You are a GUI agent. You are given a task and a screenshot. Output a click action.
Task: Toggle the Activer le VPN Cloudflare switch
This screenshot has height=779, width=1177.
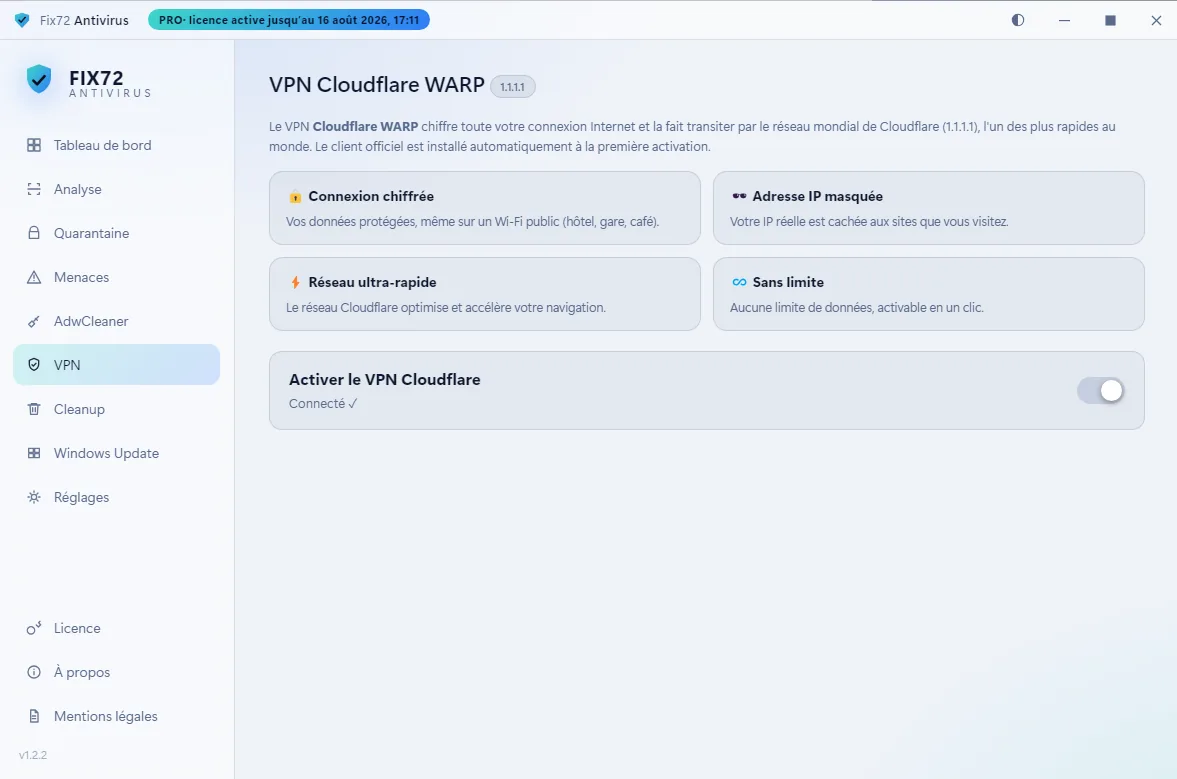coord(1100,390)
